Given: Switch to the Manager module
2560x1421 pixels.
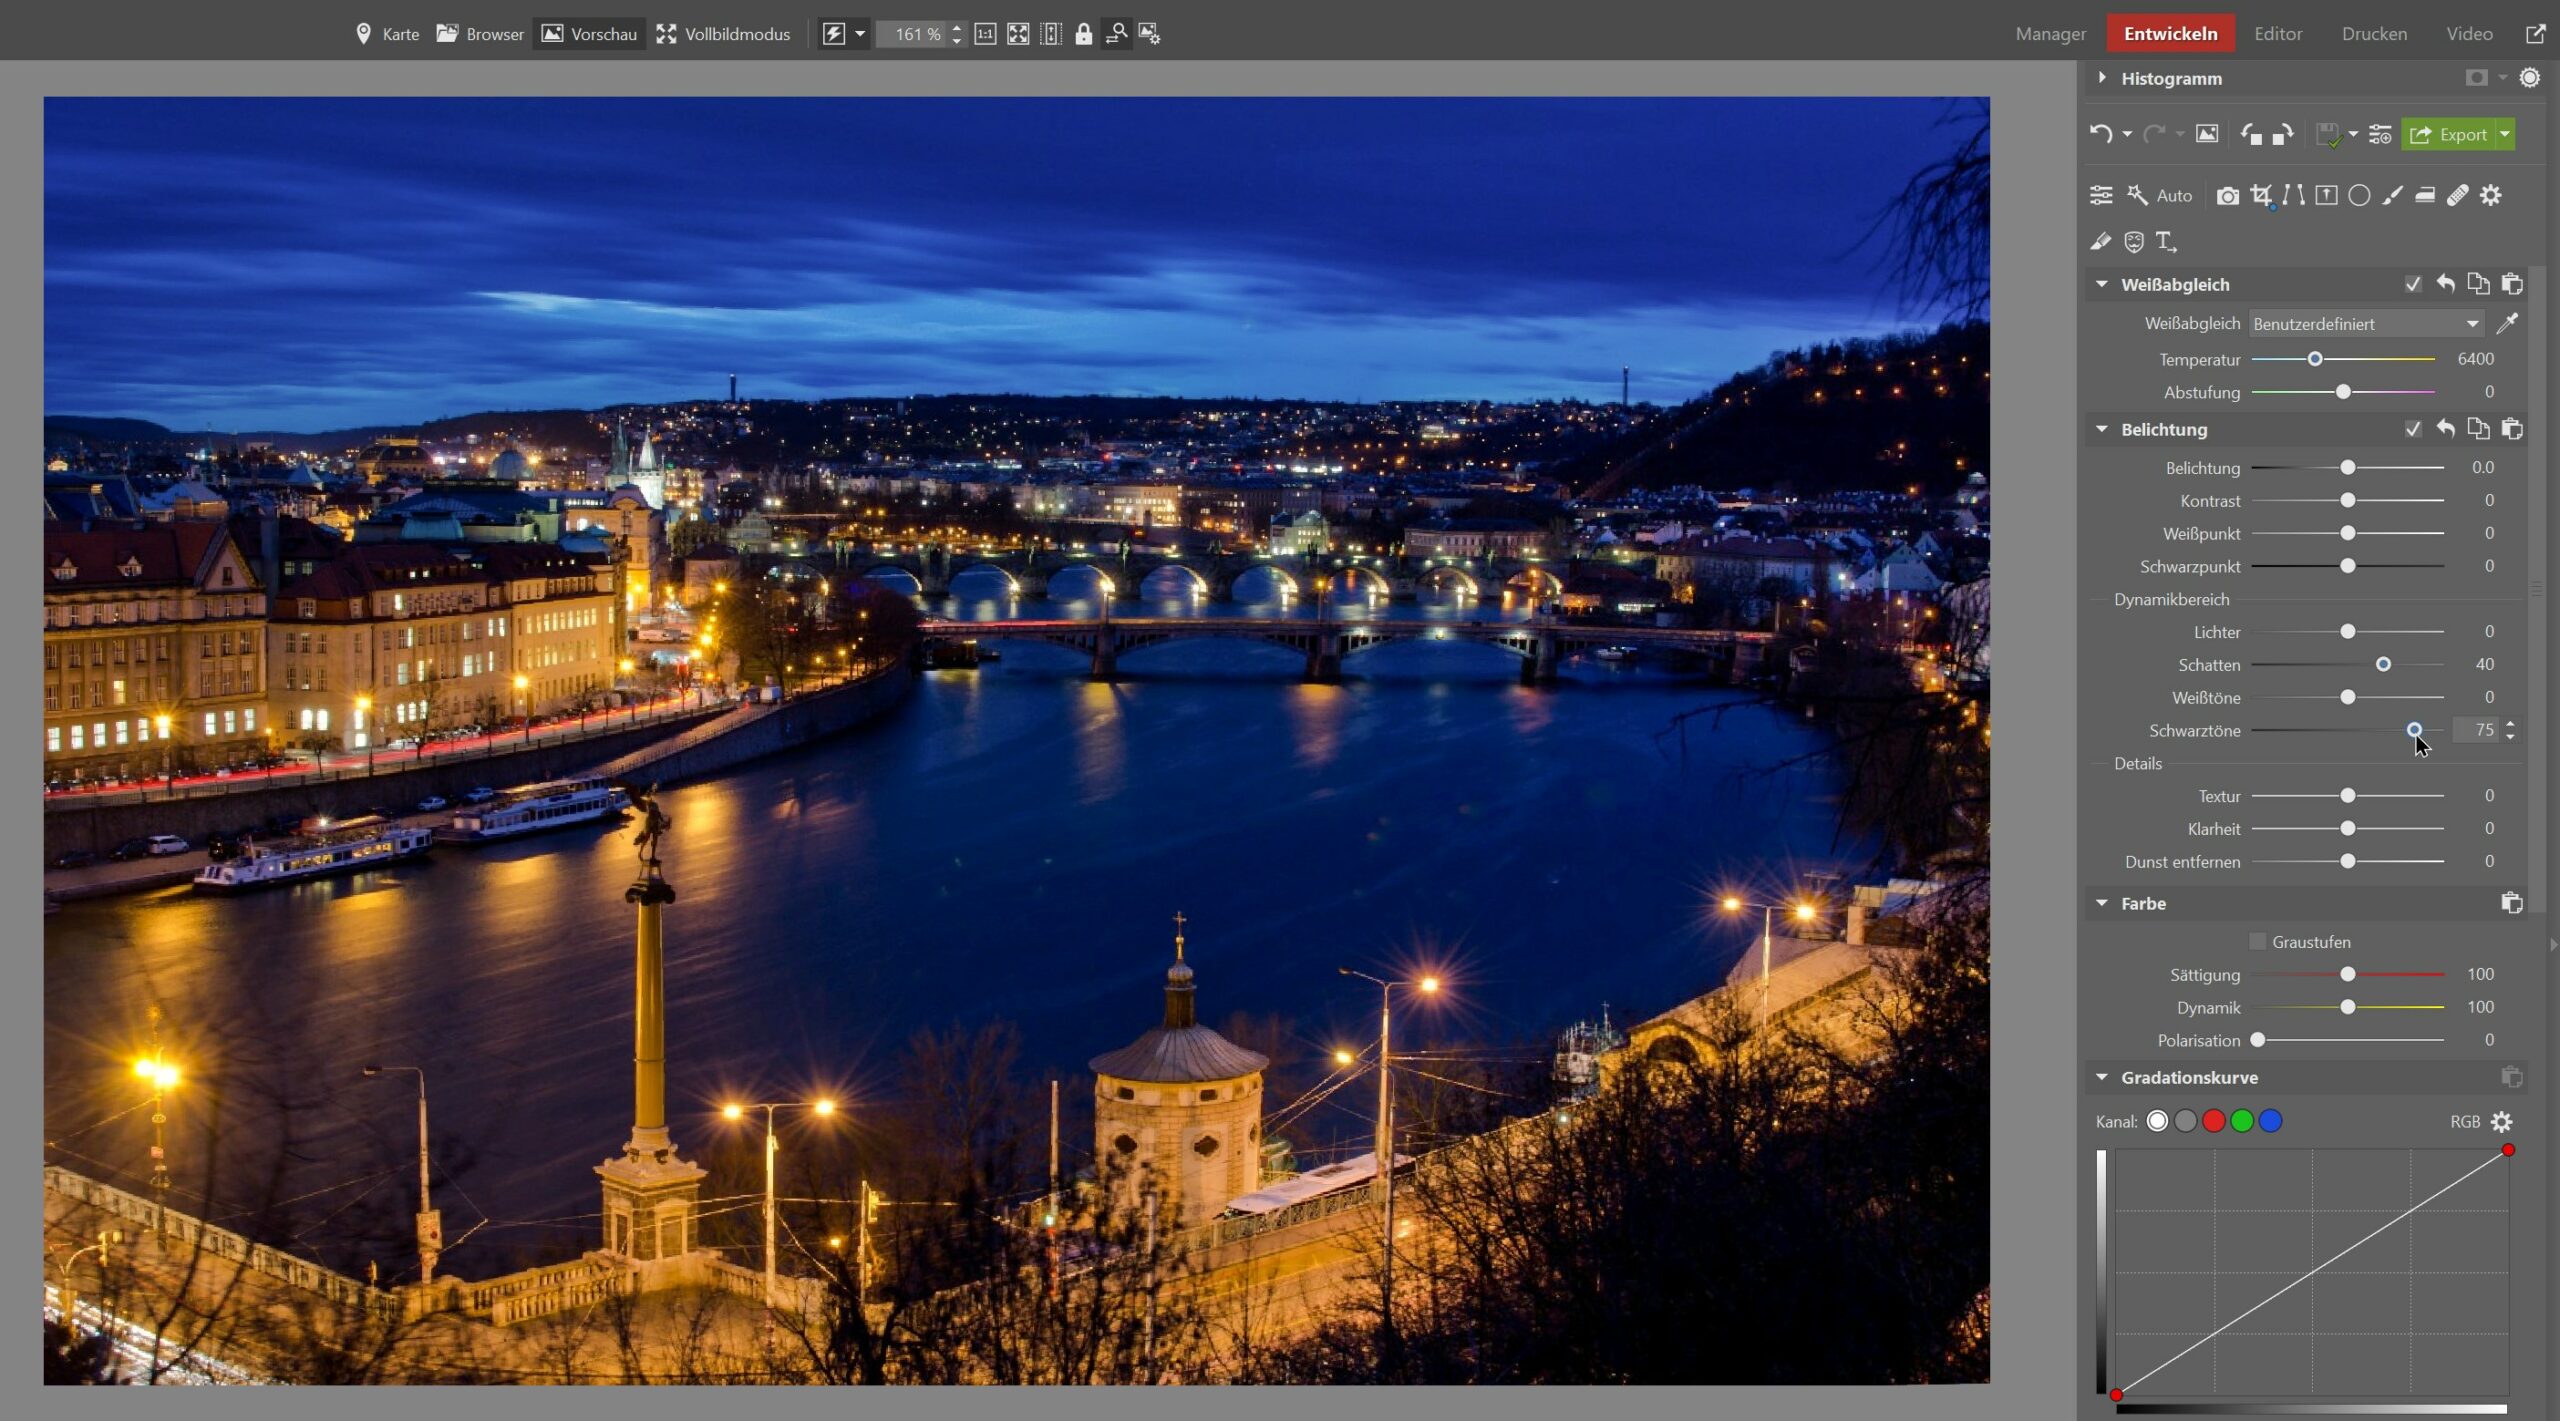Looking at the screenshot, I should tap(2050, 34).
